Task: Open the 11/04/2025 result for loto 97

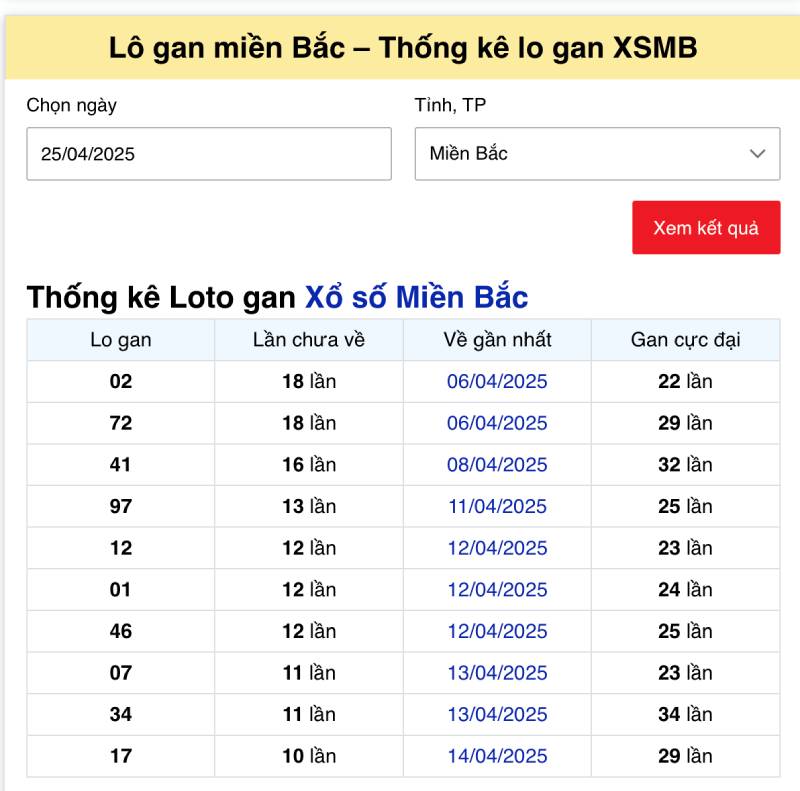Action: pos(497,506)
